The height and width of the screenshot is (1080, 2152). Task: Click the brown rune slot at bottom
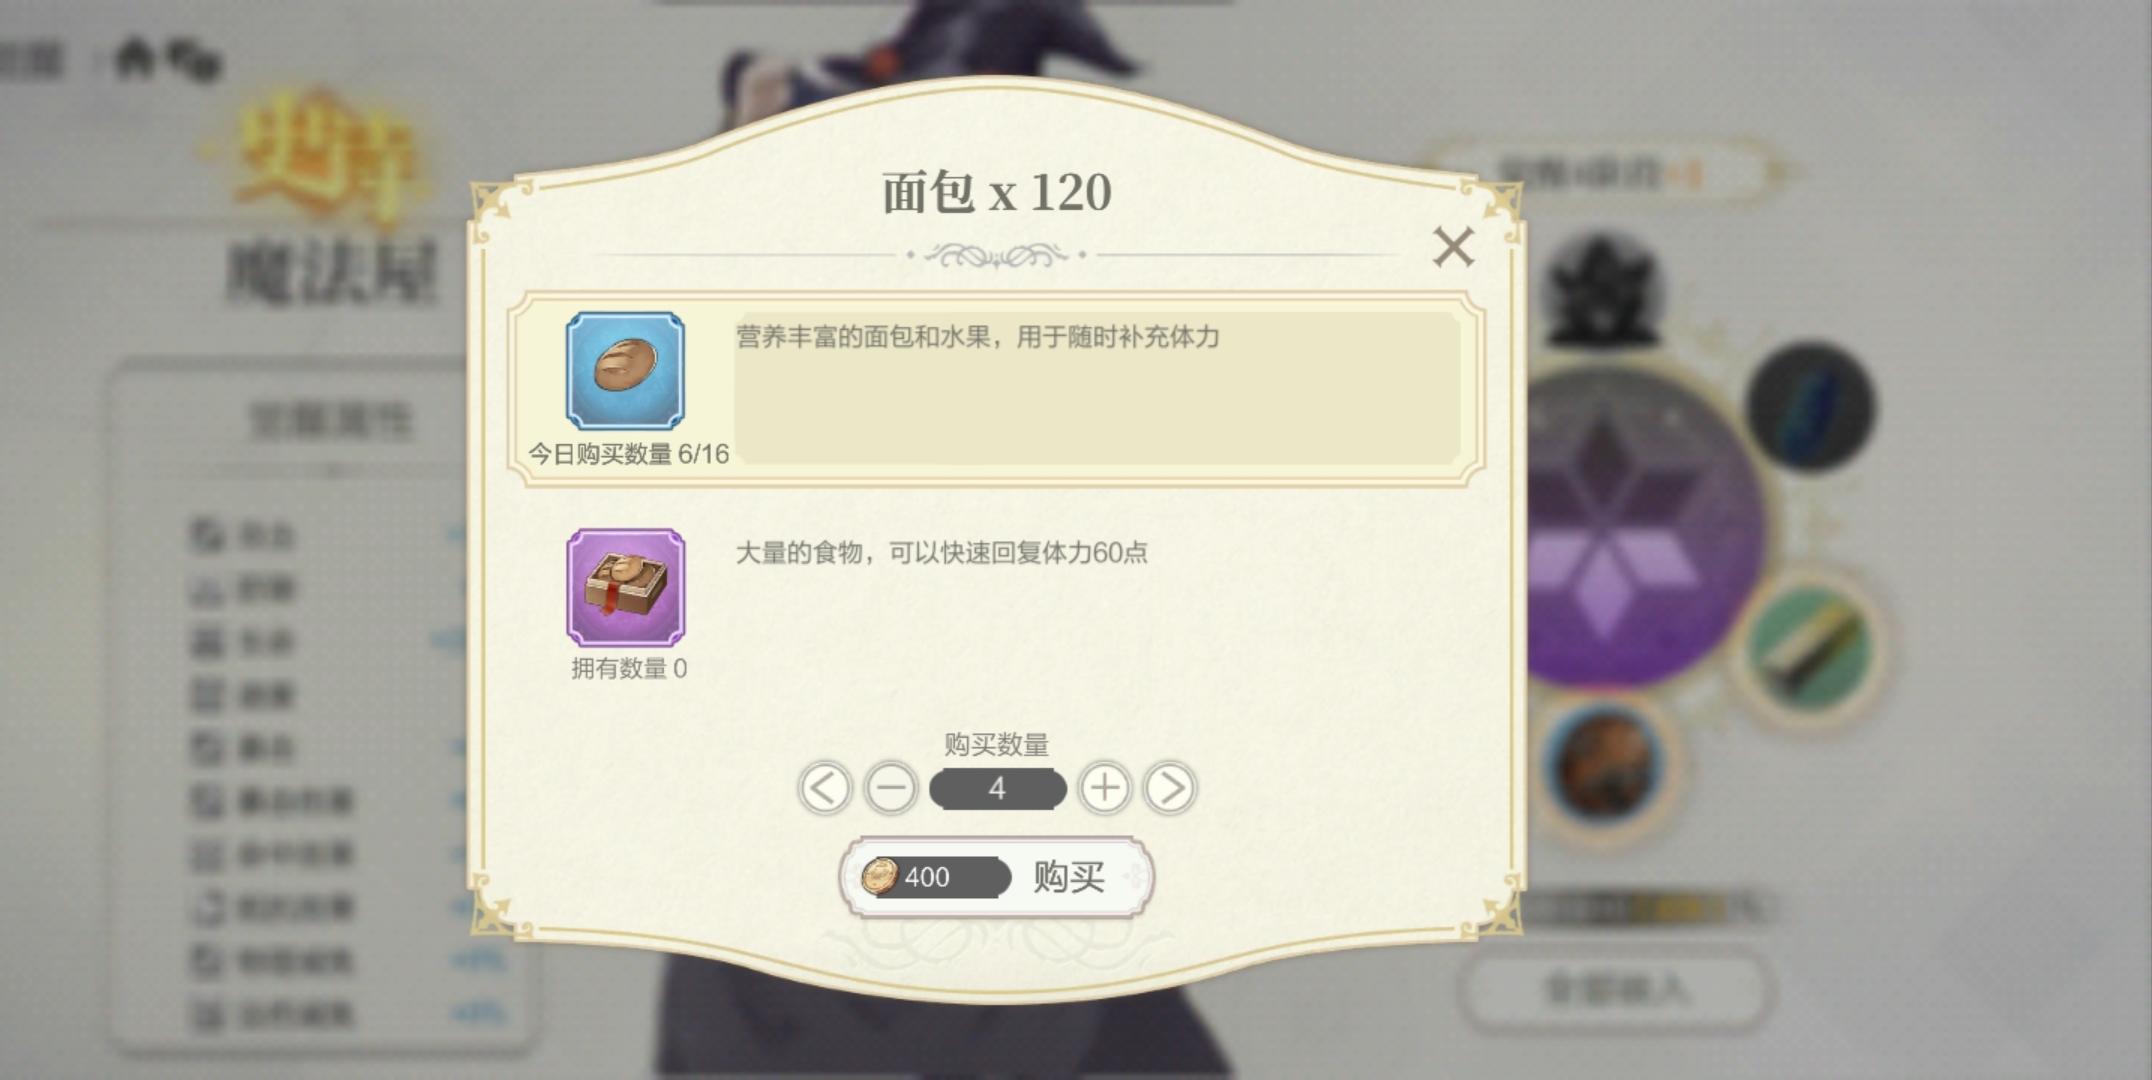tap(1603, 768)
